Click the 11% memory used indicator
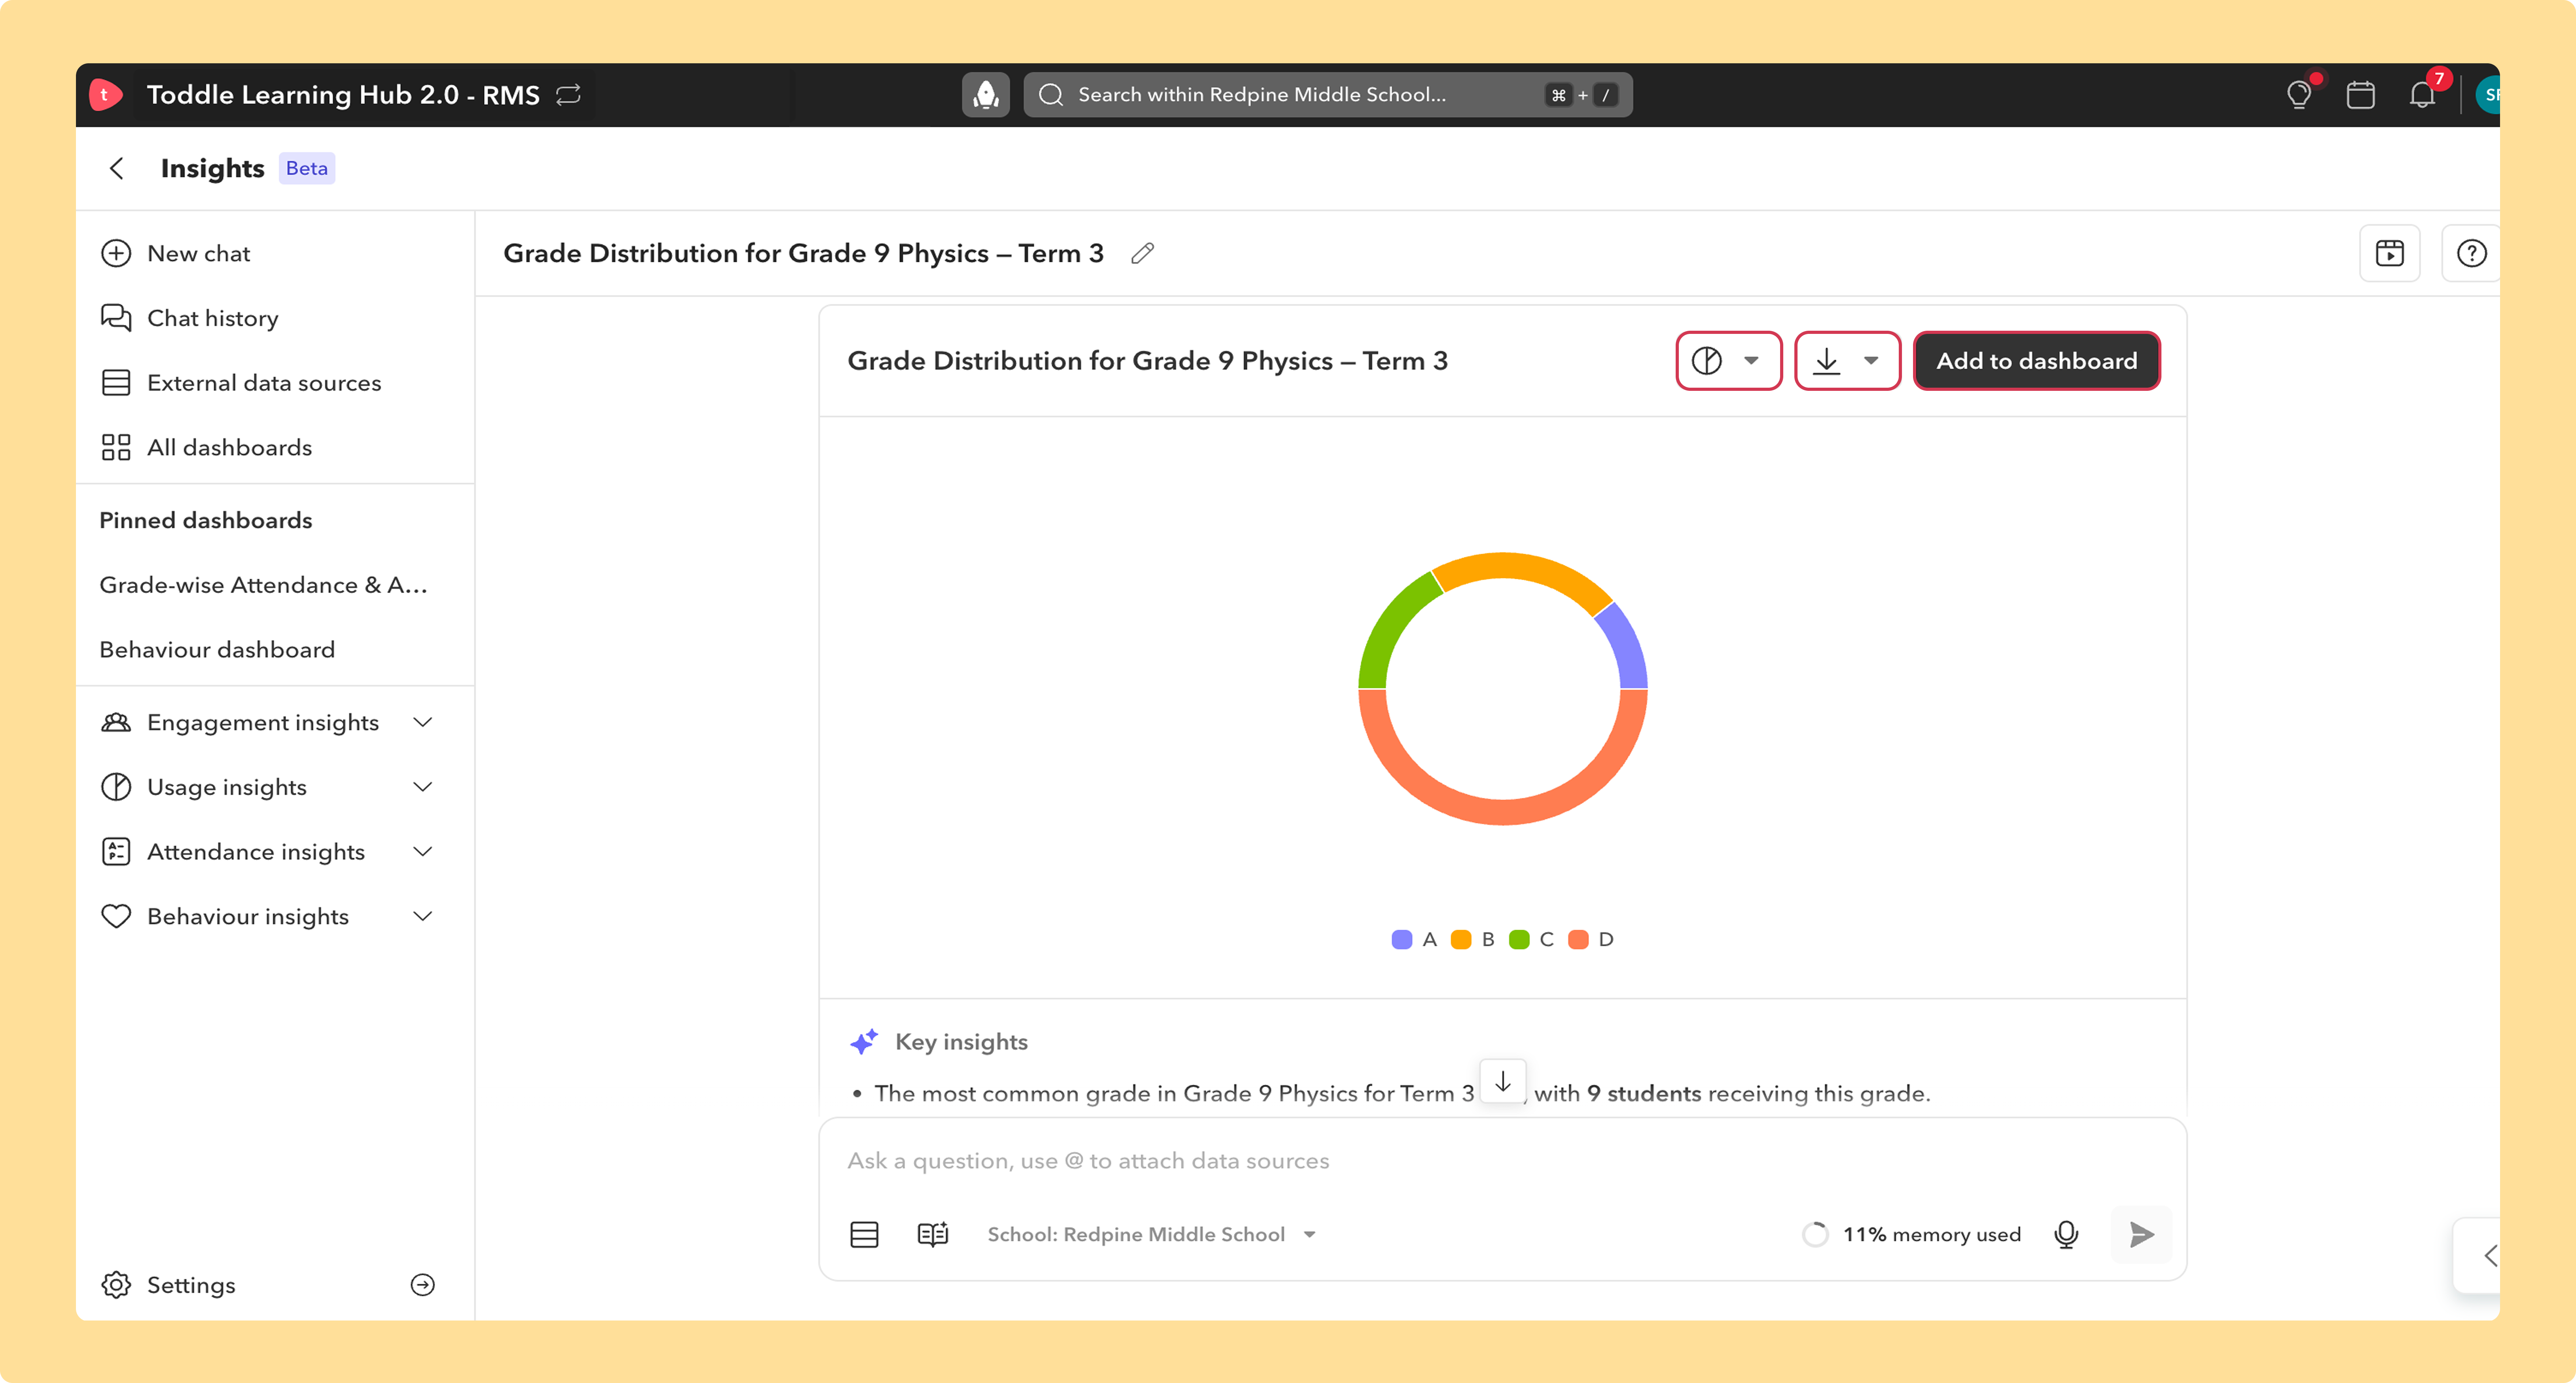 tap(1911, 1235)
